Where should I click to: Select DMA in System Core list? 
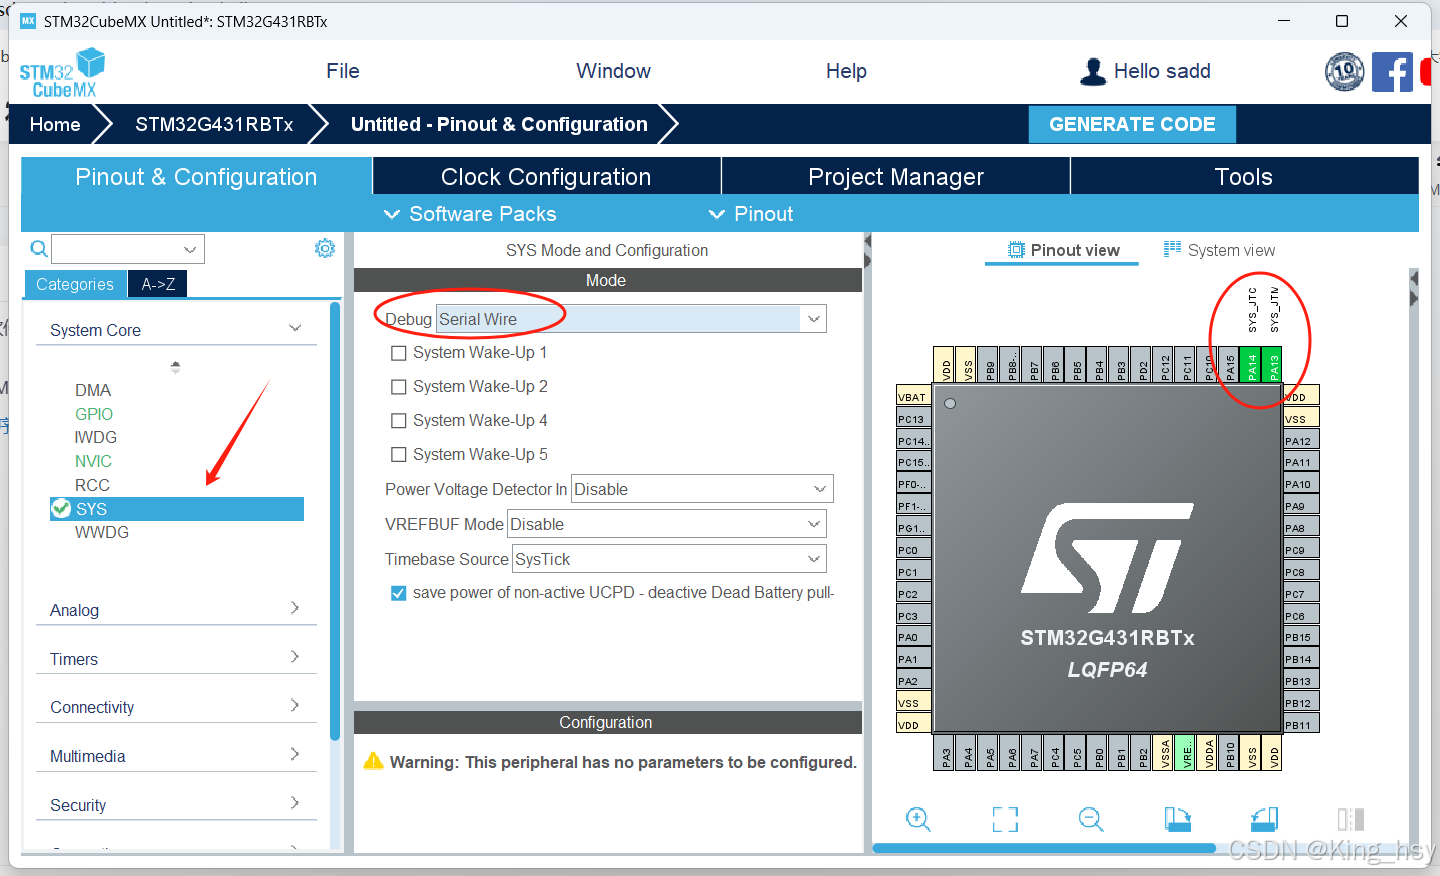(93, 390)
